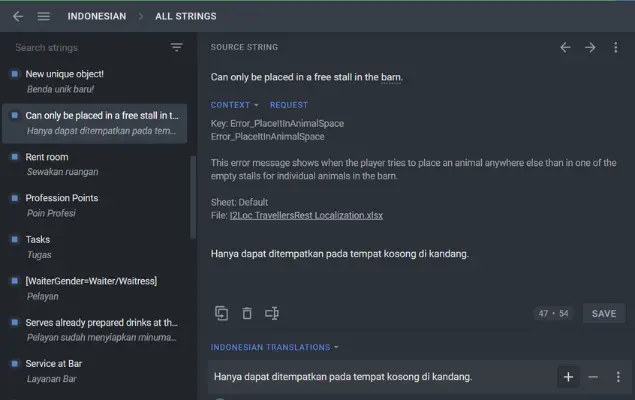Open the hamburger main menu
This screenshot has width=635, height=400.
(44, 16)
